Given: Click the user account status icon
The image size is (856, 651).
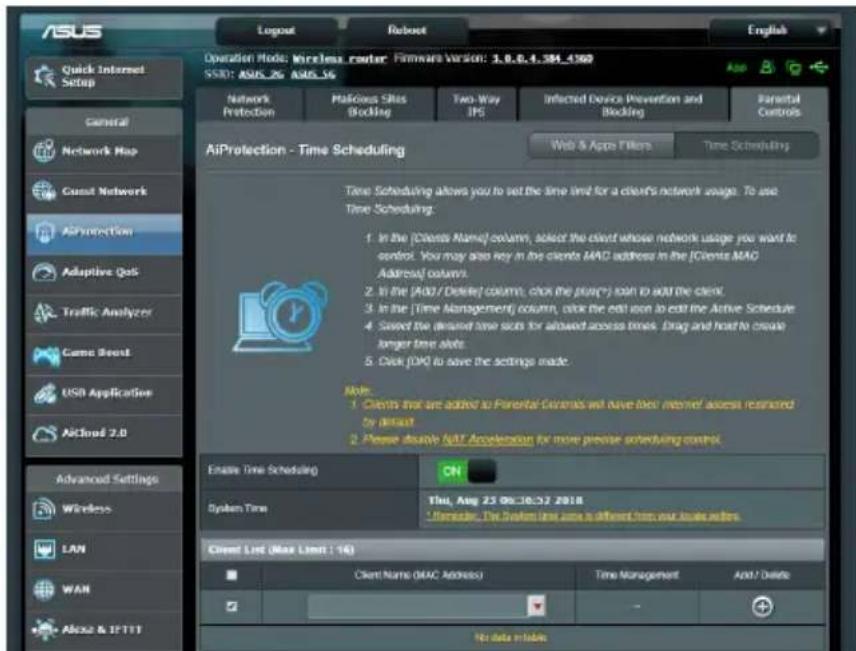Looking at the screenshot, I should point(767,67).
